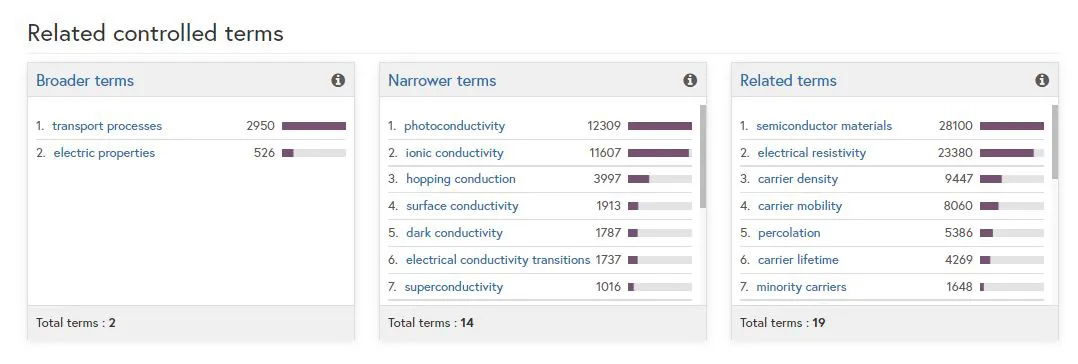This screenshot has height=364, width=1078.
Task: Click the electrical resistivity link
Action: click(x=811, y=153)
